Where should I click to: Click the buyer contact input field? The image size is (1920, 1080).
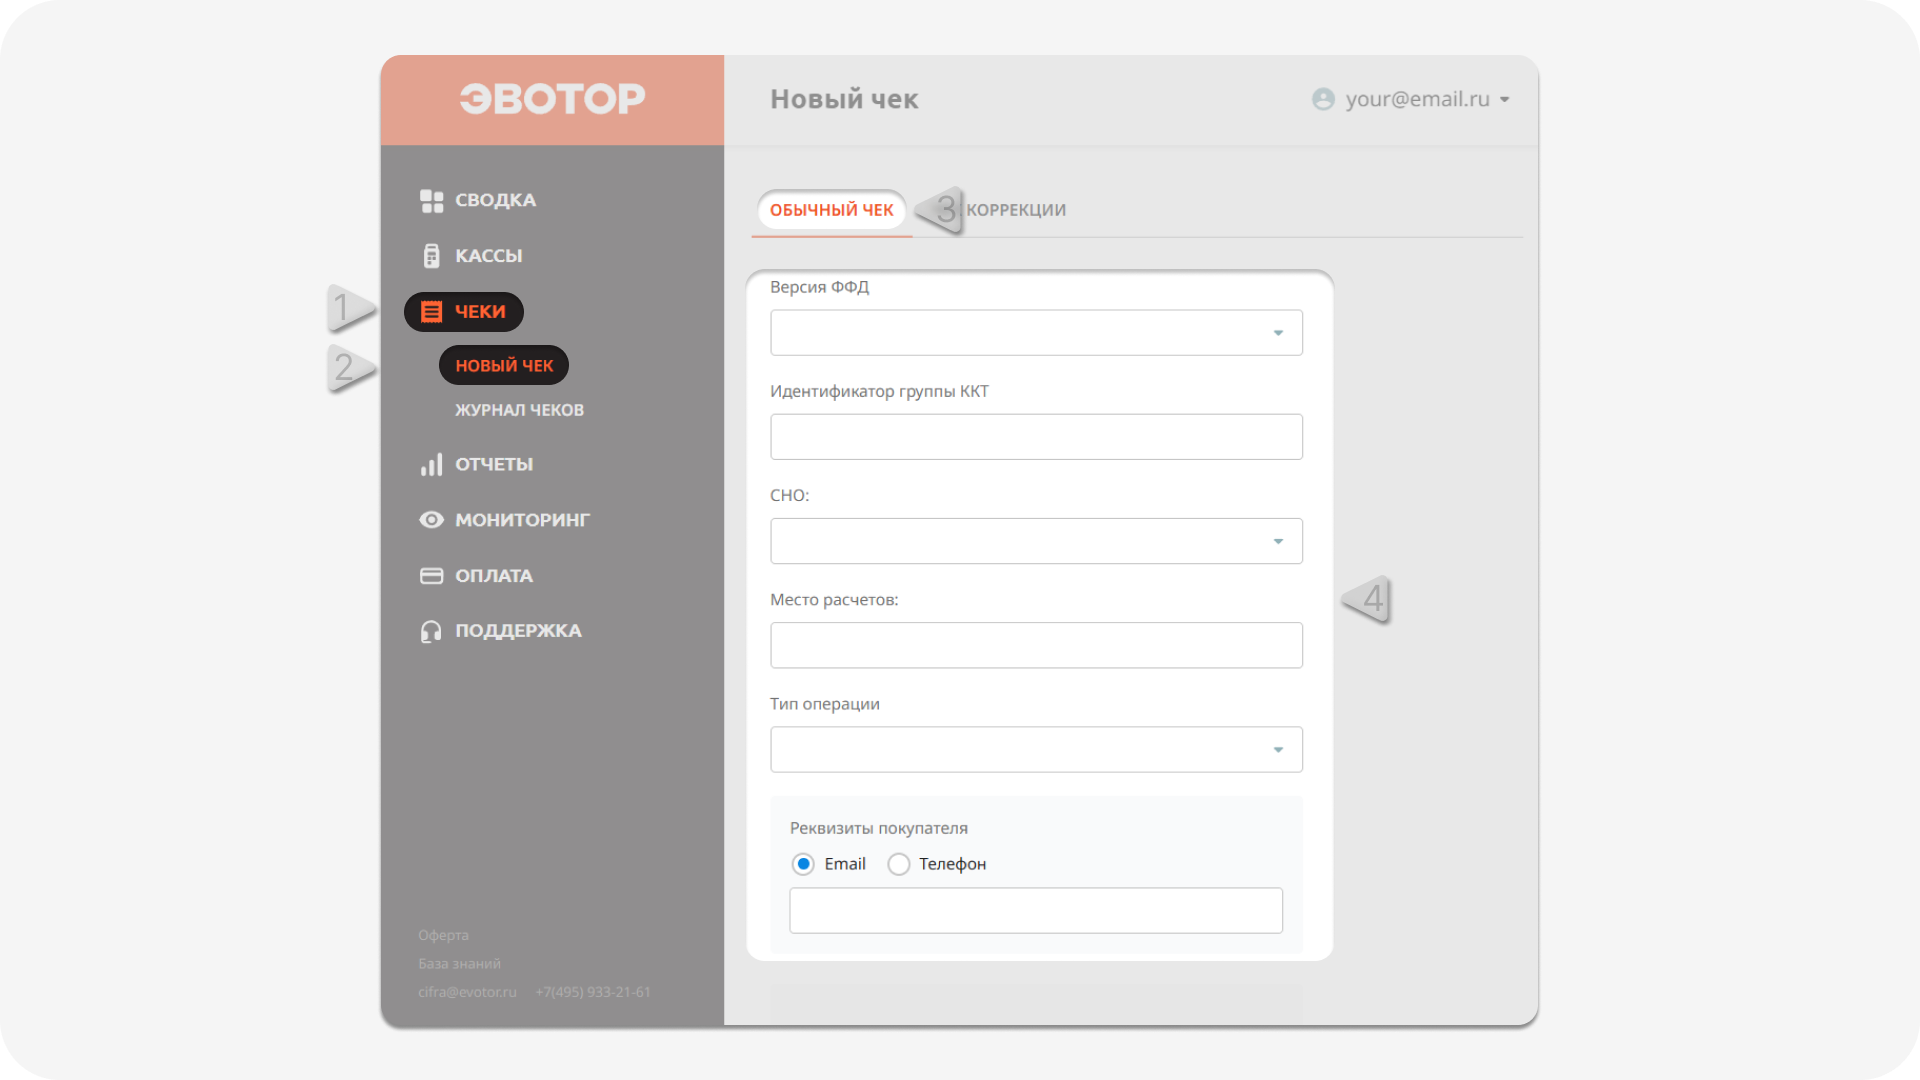[x=1036, y=911]
